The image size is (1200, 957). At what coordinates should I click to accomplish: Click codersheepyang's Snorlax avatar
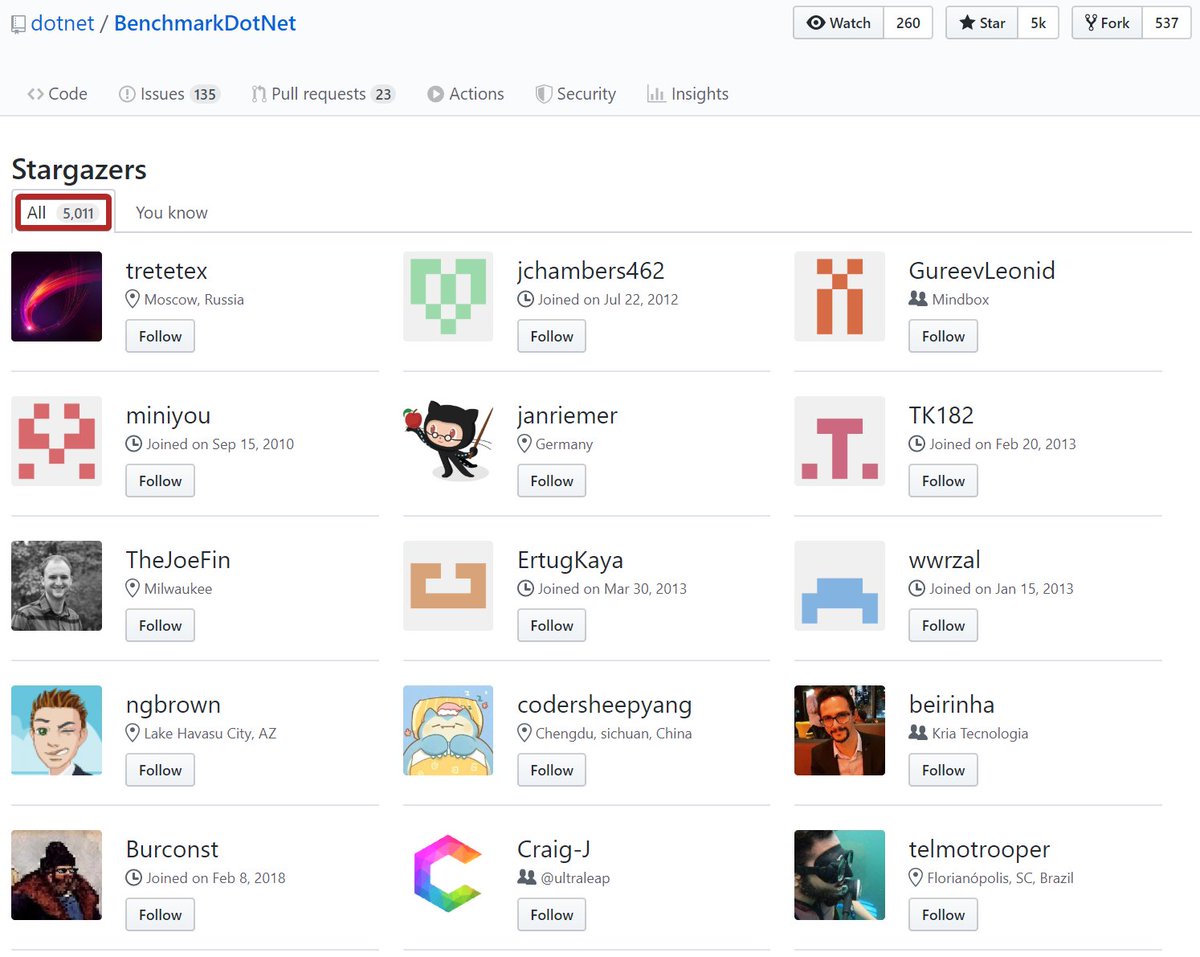(x=448, y=730)
